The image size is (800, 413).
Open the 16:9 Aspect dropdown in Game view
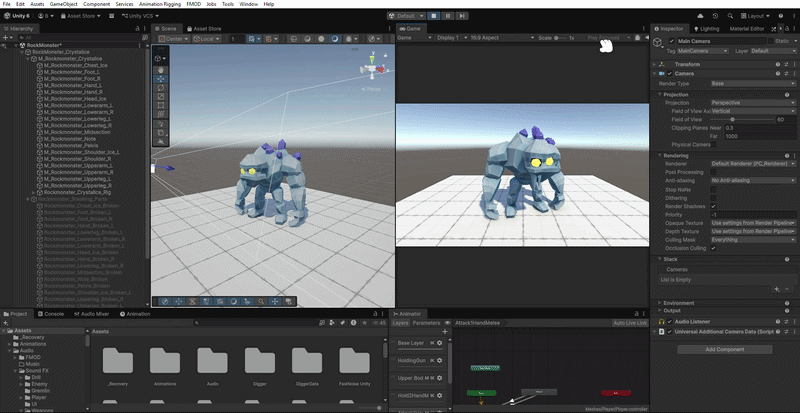click(503, 38)
